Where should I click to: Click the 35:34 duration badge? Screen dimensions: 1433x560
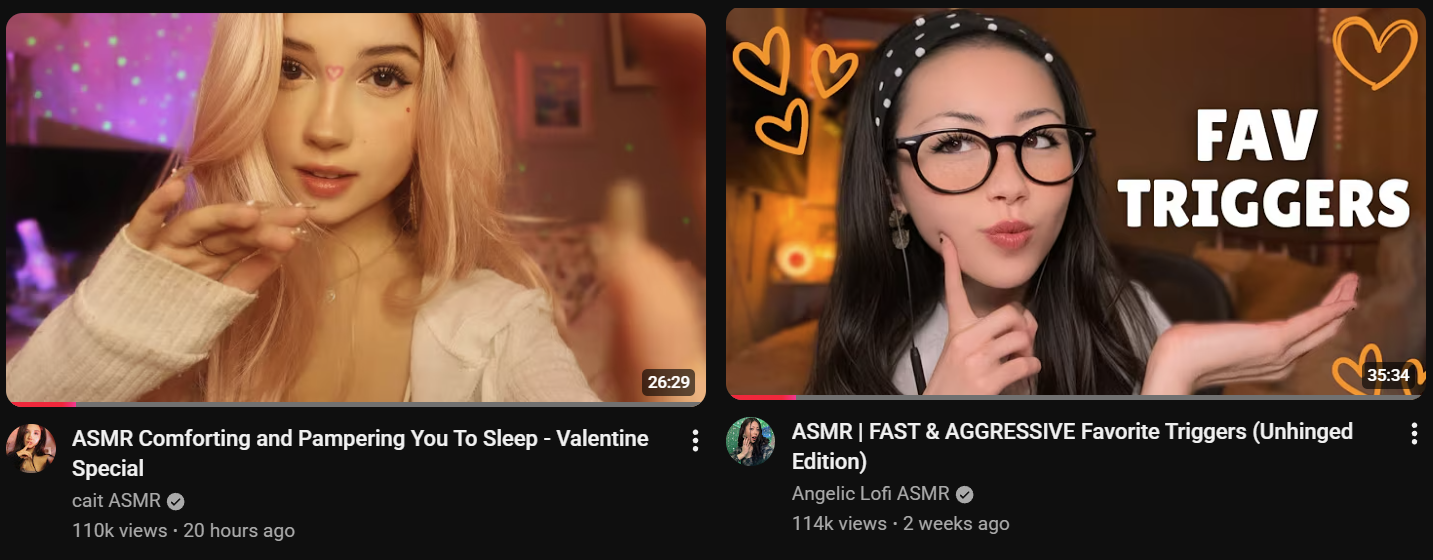point(1388,376)
